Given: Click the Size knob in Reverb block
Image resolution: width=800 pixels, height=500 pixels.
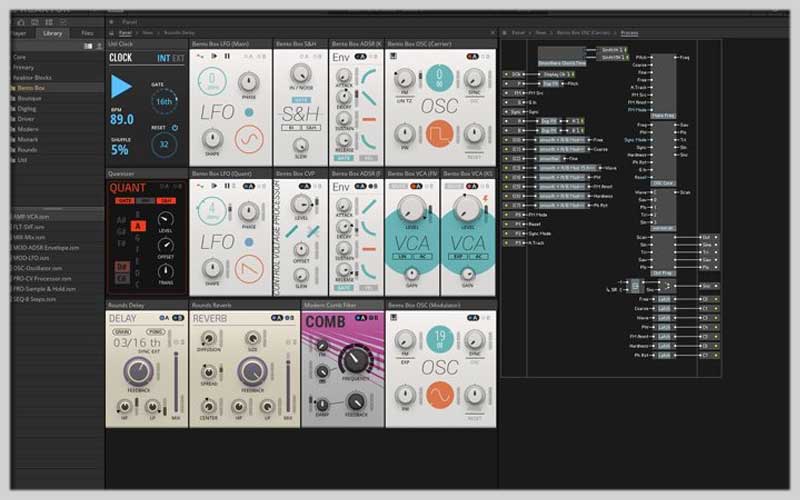Looking at the screenshot, I should click(253, 339).
